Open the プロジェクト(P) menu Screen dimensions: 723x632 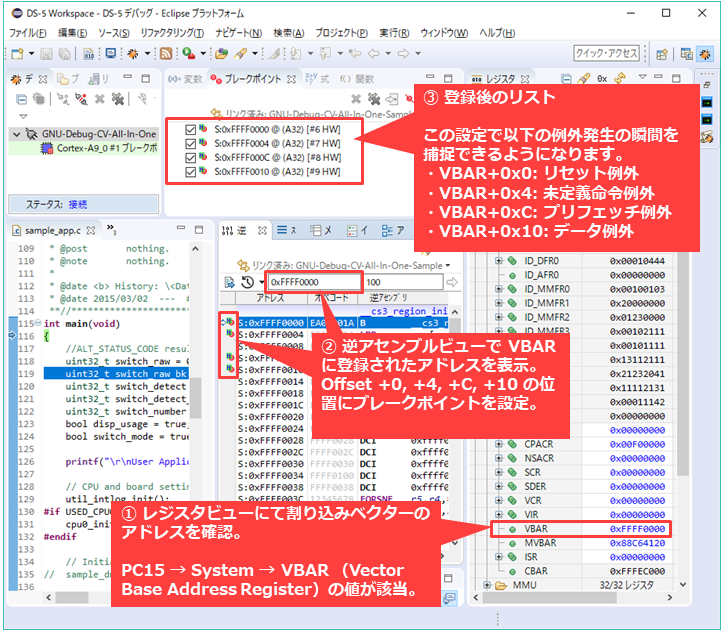[x=342, y=33]
